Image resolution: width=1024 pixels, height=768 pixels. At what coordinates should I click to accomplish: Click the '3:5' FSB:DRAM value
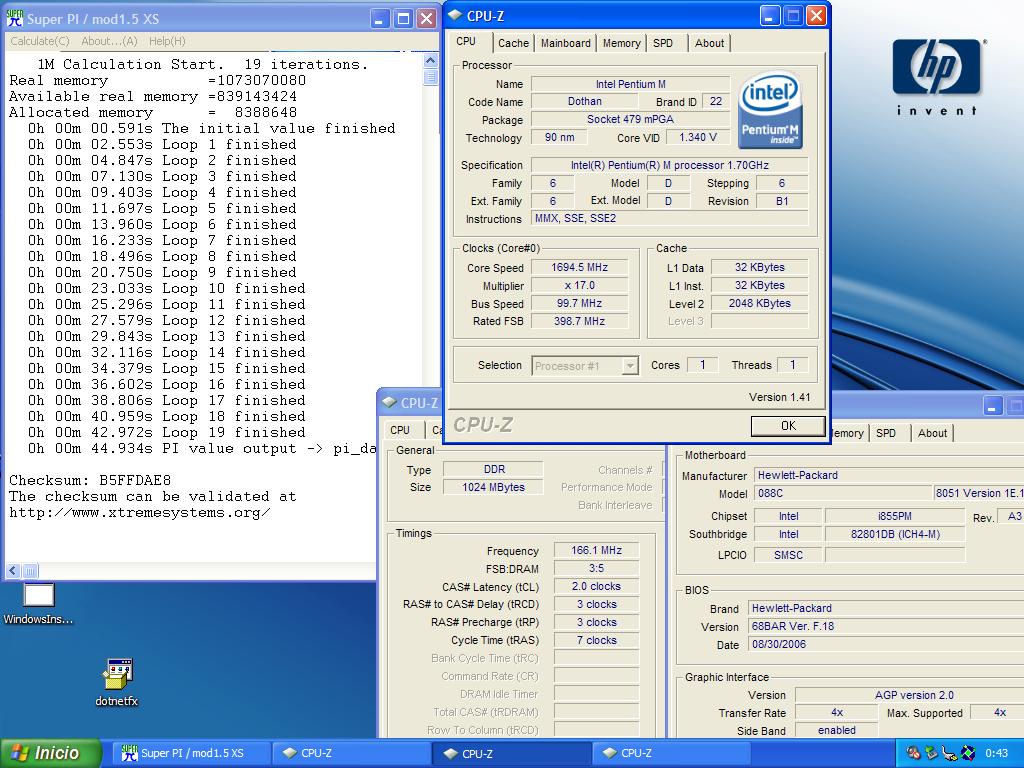click(596, 568)
